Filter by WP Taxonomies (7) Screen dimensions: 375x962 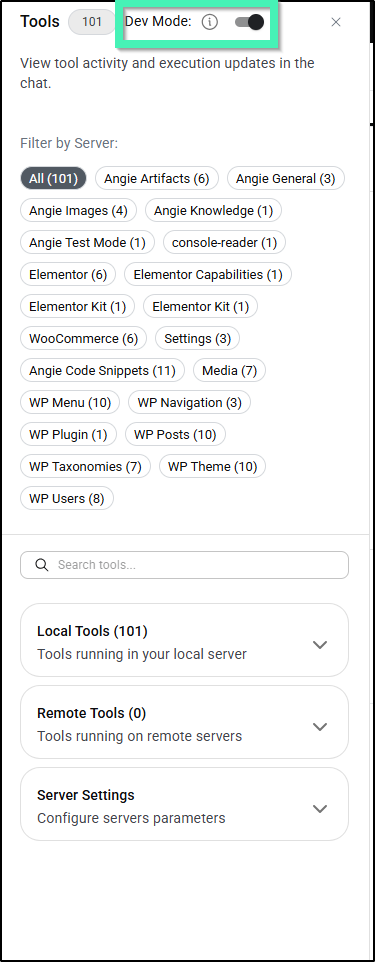pyautogui.click(x=85, y=466)
